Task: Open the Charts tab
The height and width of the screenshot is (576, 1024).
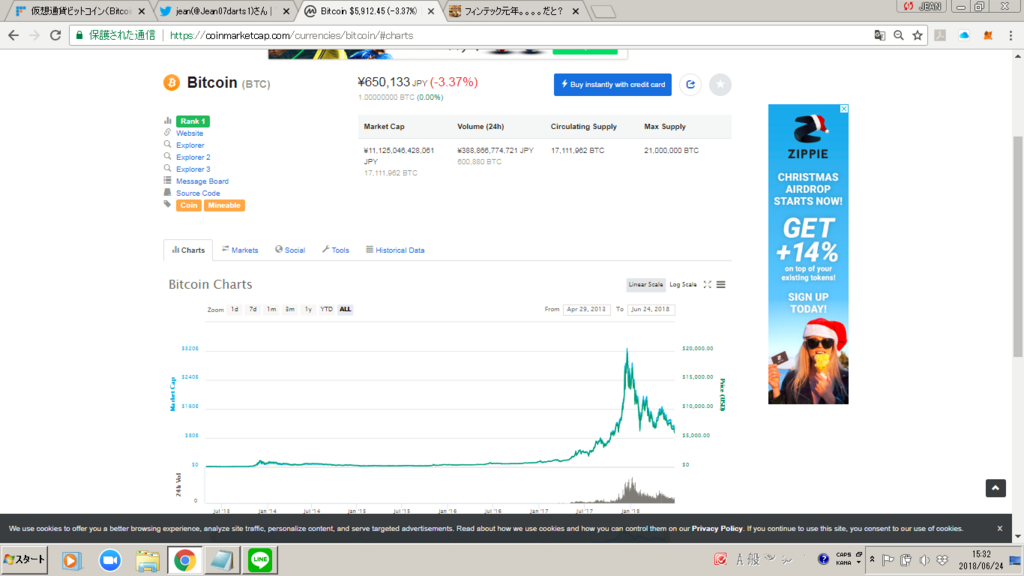Action: [188, 250]
